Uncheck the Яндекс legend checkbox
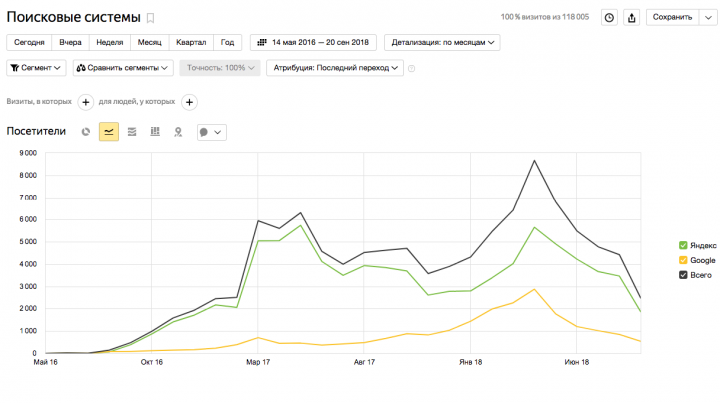Image resolution: width=720 pixels, height=403 pixels. pos(683,246)
